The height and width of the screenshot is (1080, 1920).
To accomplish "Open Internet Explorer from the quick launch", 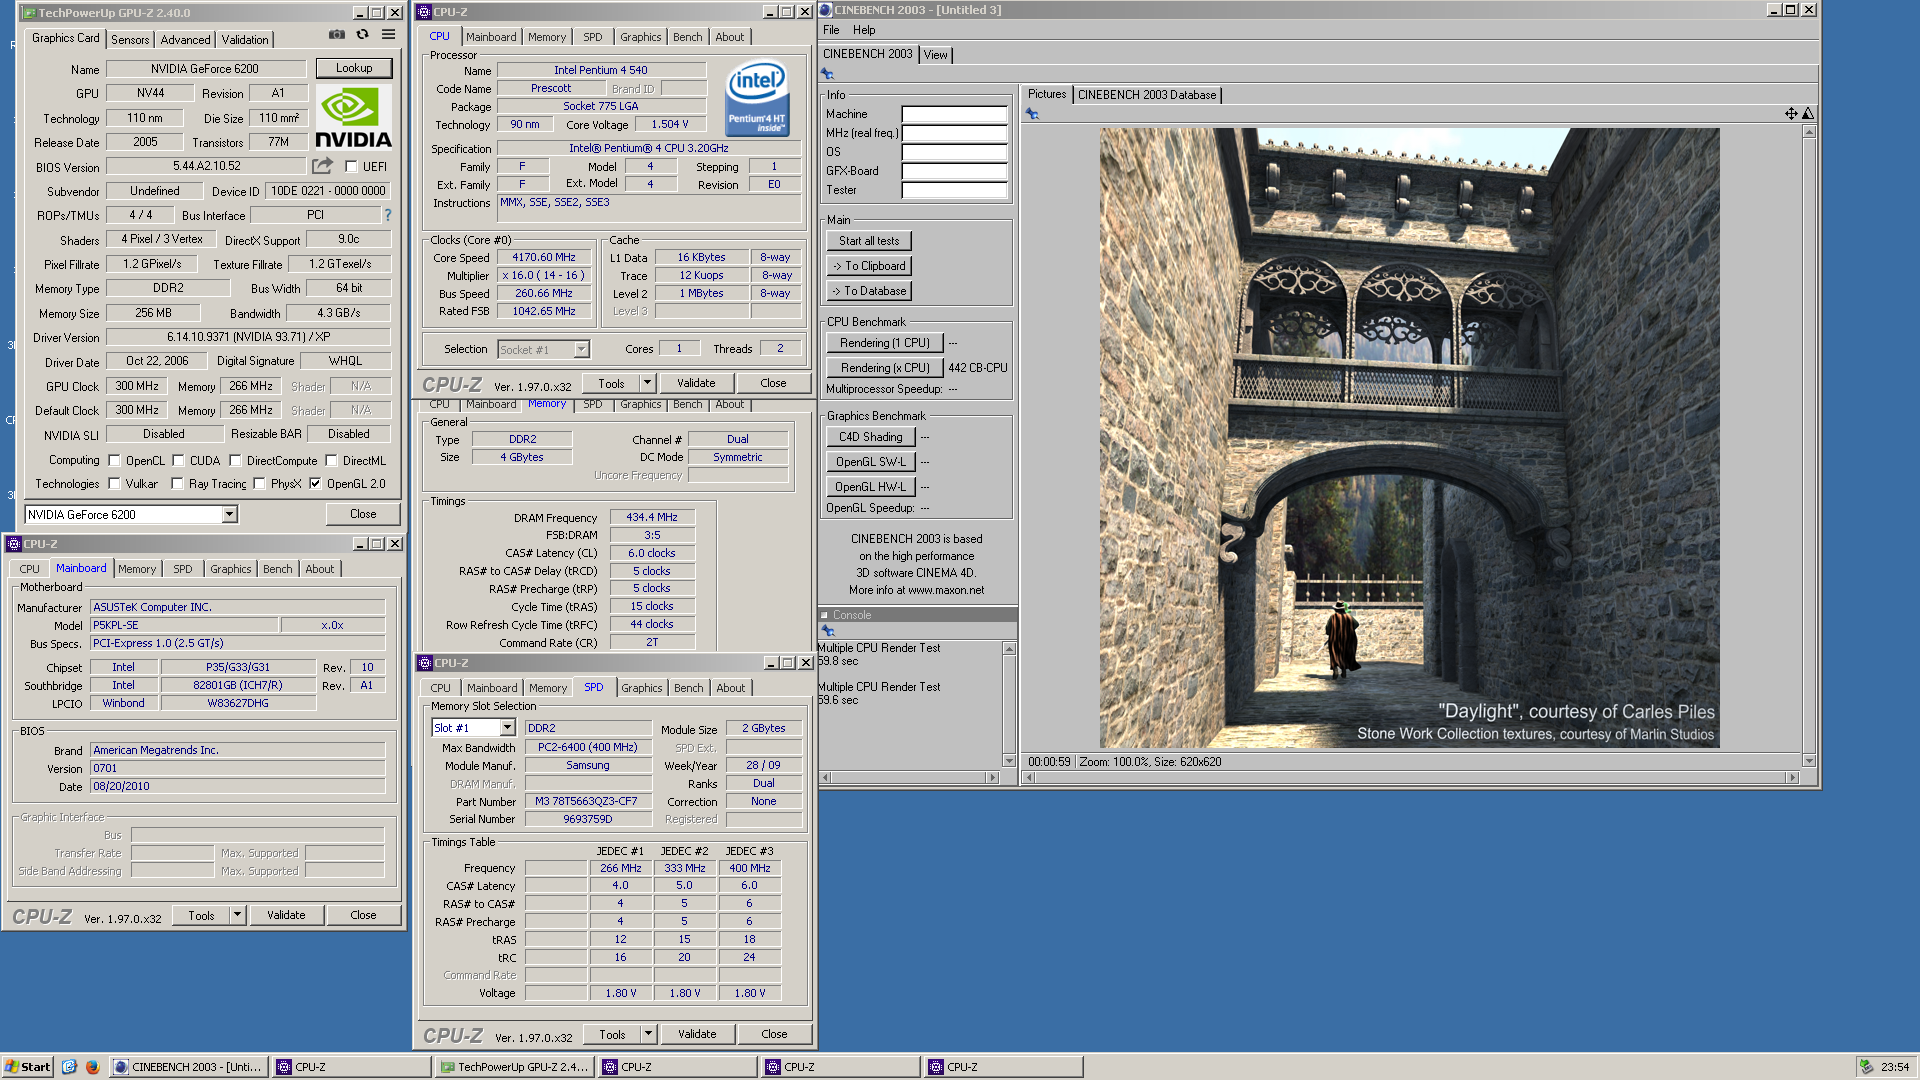I will (69, 1067).
